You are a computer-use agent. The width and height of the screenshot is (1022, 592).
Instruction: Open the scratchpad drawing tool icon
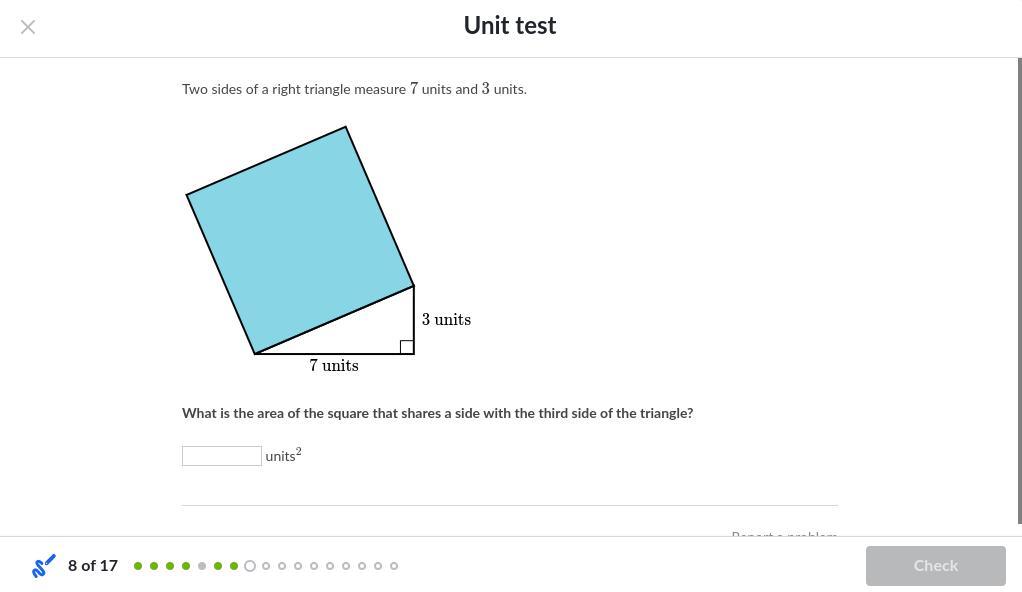pos(44,566)
